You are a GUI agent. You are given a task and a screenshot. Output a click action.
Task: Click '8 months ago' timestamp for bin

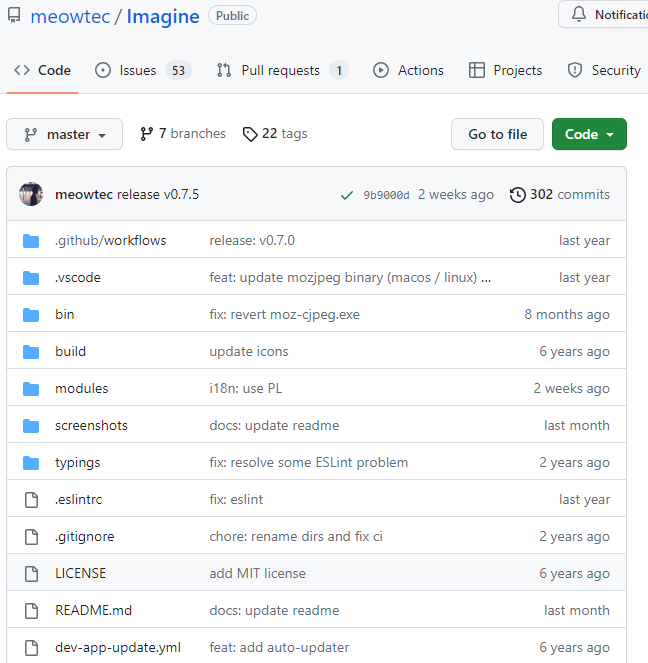click(567, 315)
